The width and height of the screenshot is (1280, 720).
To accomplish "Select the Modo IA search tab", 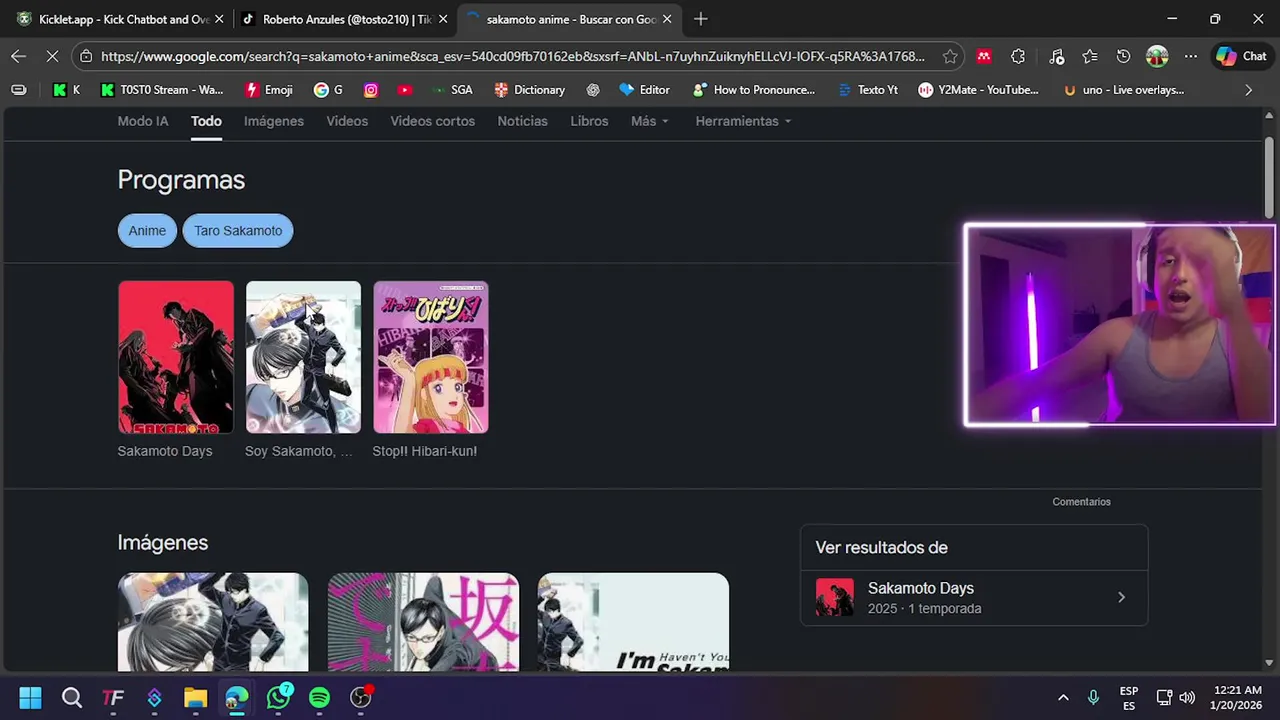I will 143,121.
